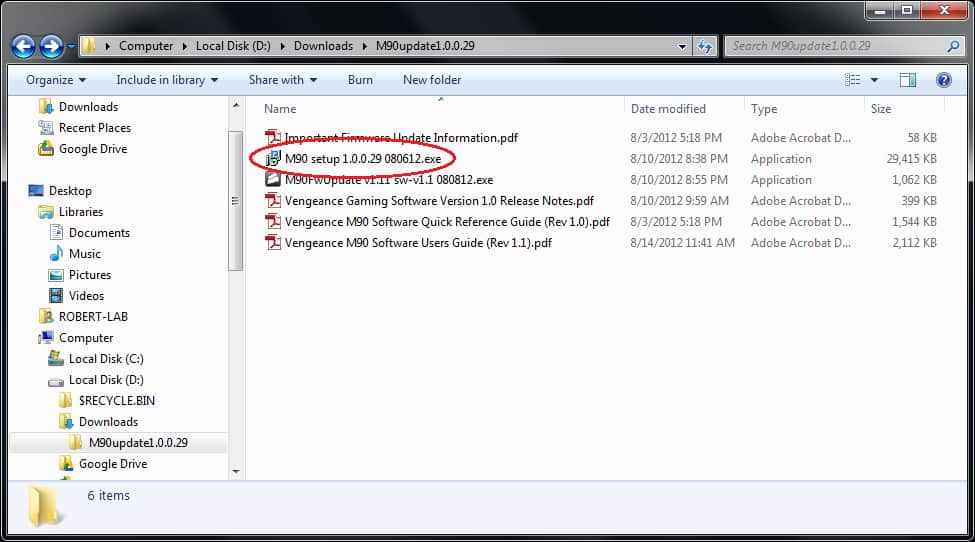The image size is (975, 542).
Task: Select ROBERT-LAB user folder
Action: tap(93, 317)
